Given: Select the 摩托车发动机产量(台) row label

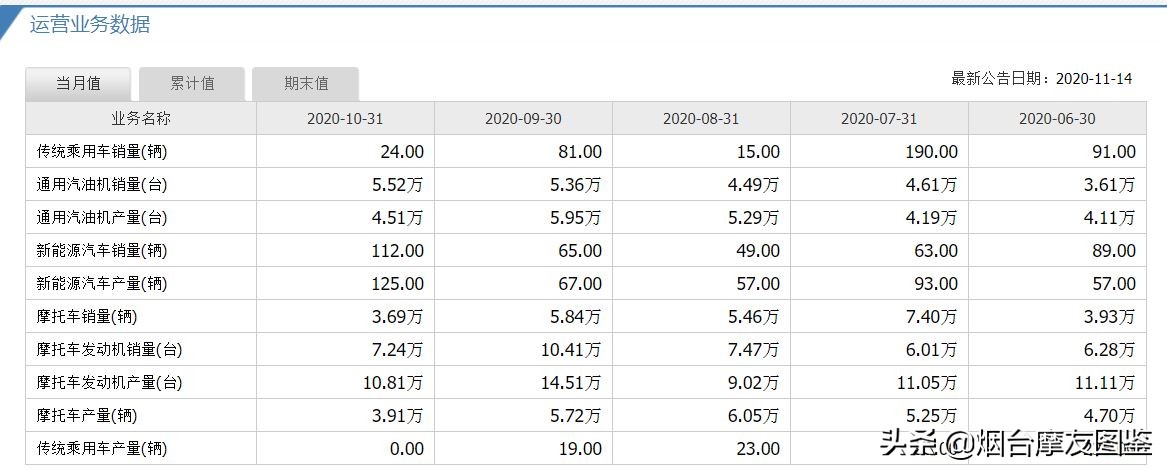Looking at the screenshot, I should (x=109, y=383).
